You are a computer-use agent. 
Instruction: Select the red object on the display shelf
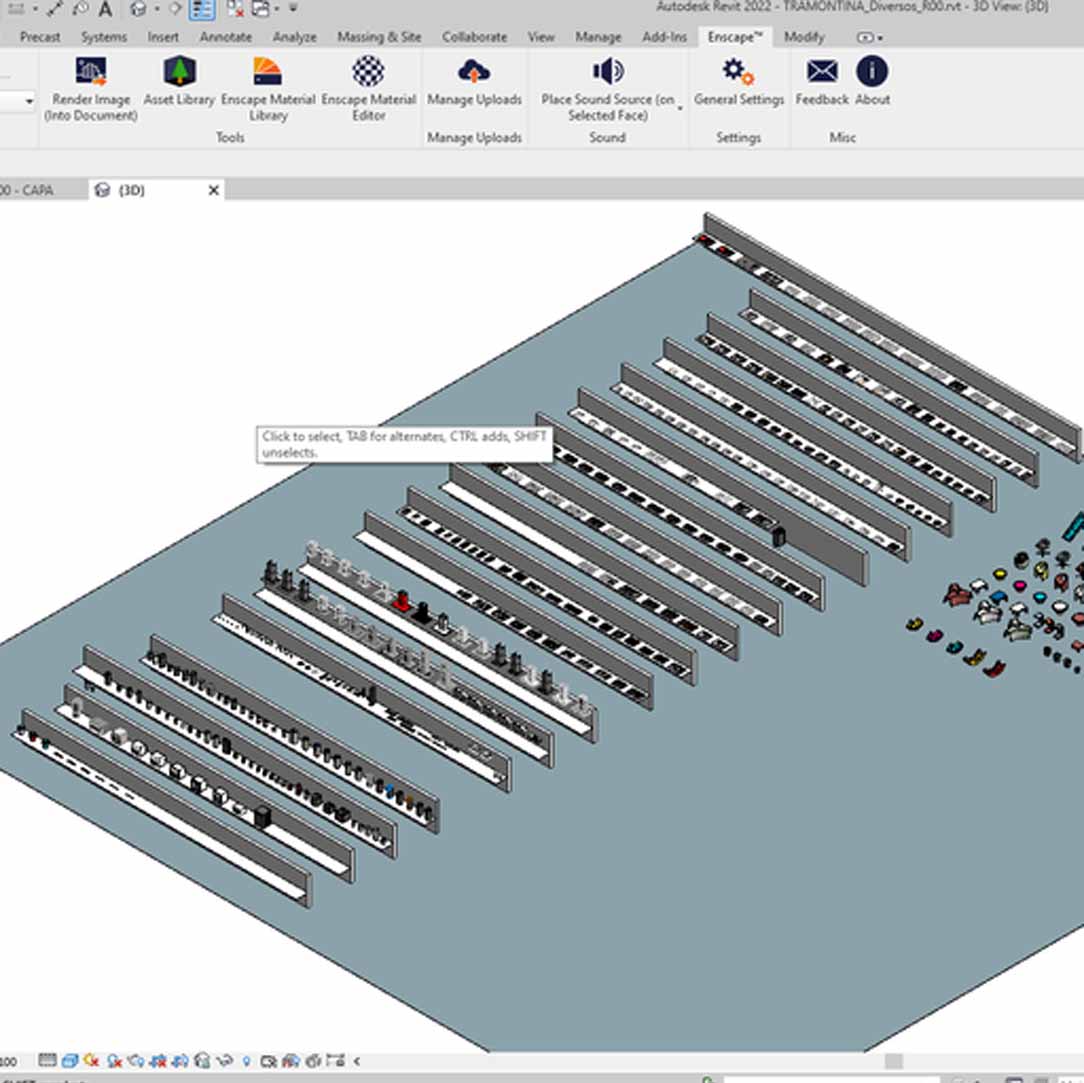click(x=402, y=601)
